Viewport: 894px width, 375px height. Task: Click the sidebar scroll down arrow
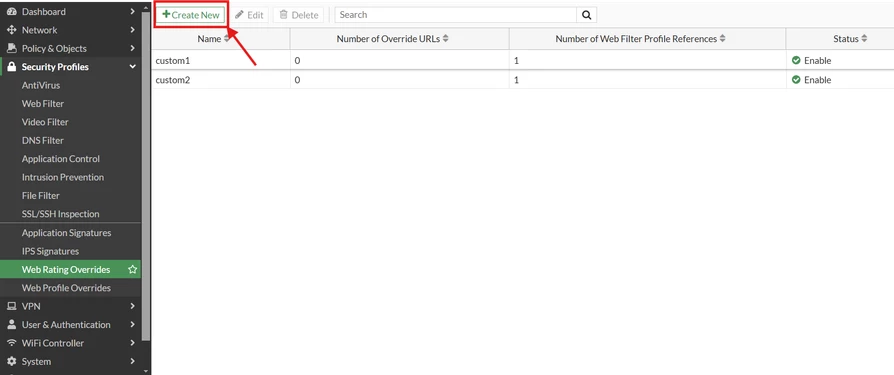click(x=146, y=371)
